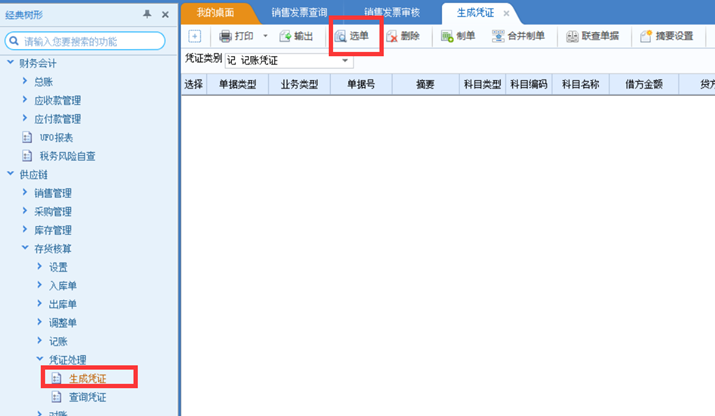The height and width of the screenshot is (416, 715).
Task: Click the search magnifier icon
Action: [14, 41]
